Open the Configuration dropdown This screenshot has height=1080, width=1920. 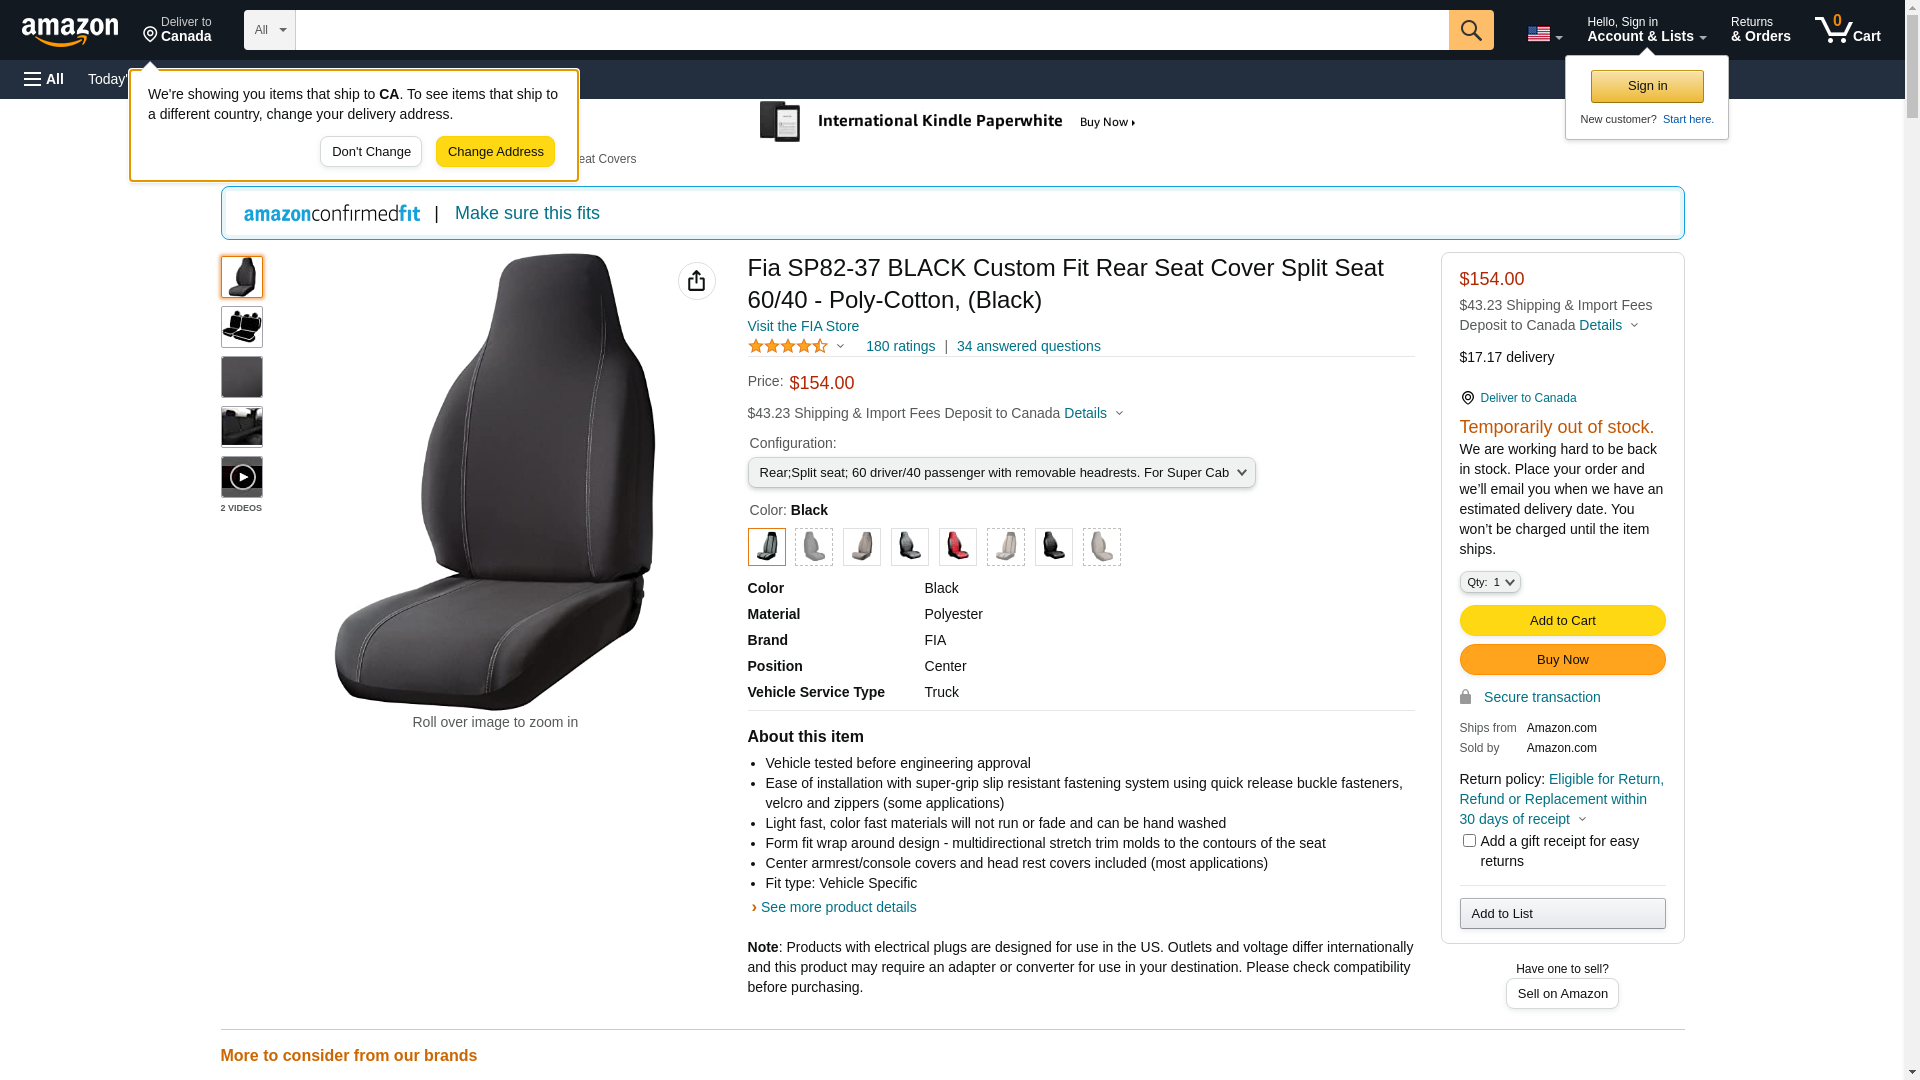coord(1001,473)
